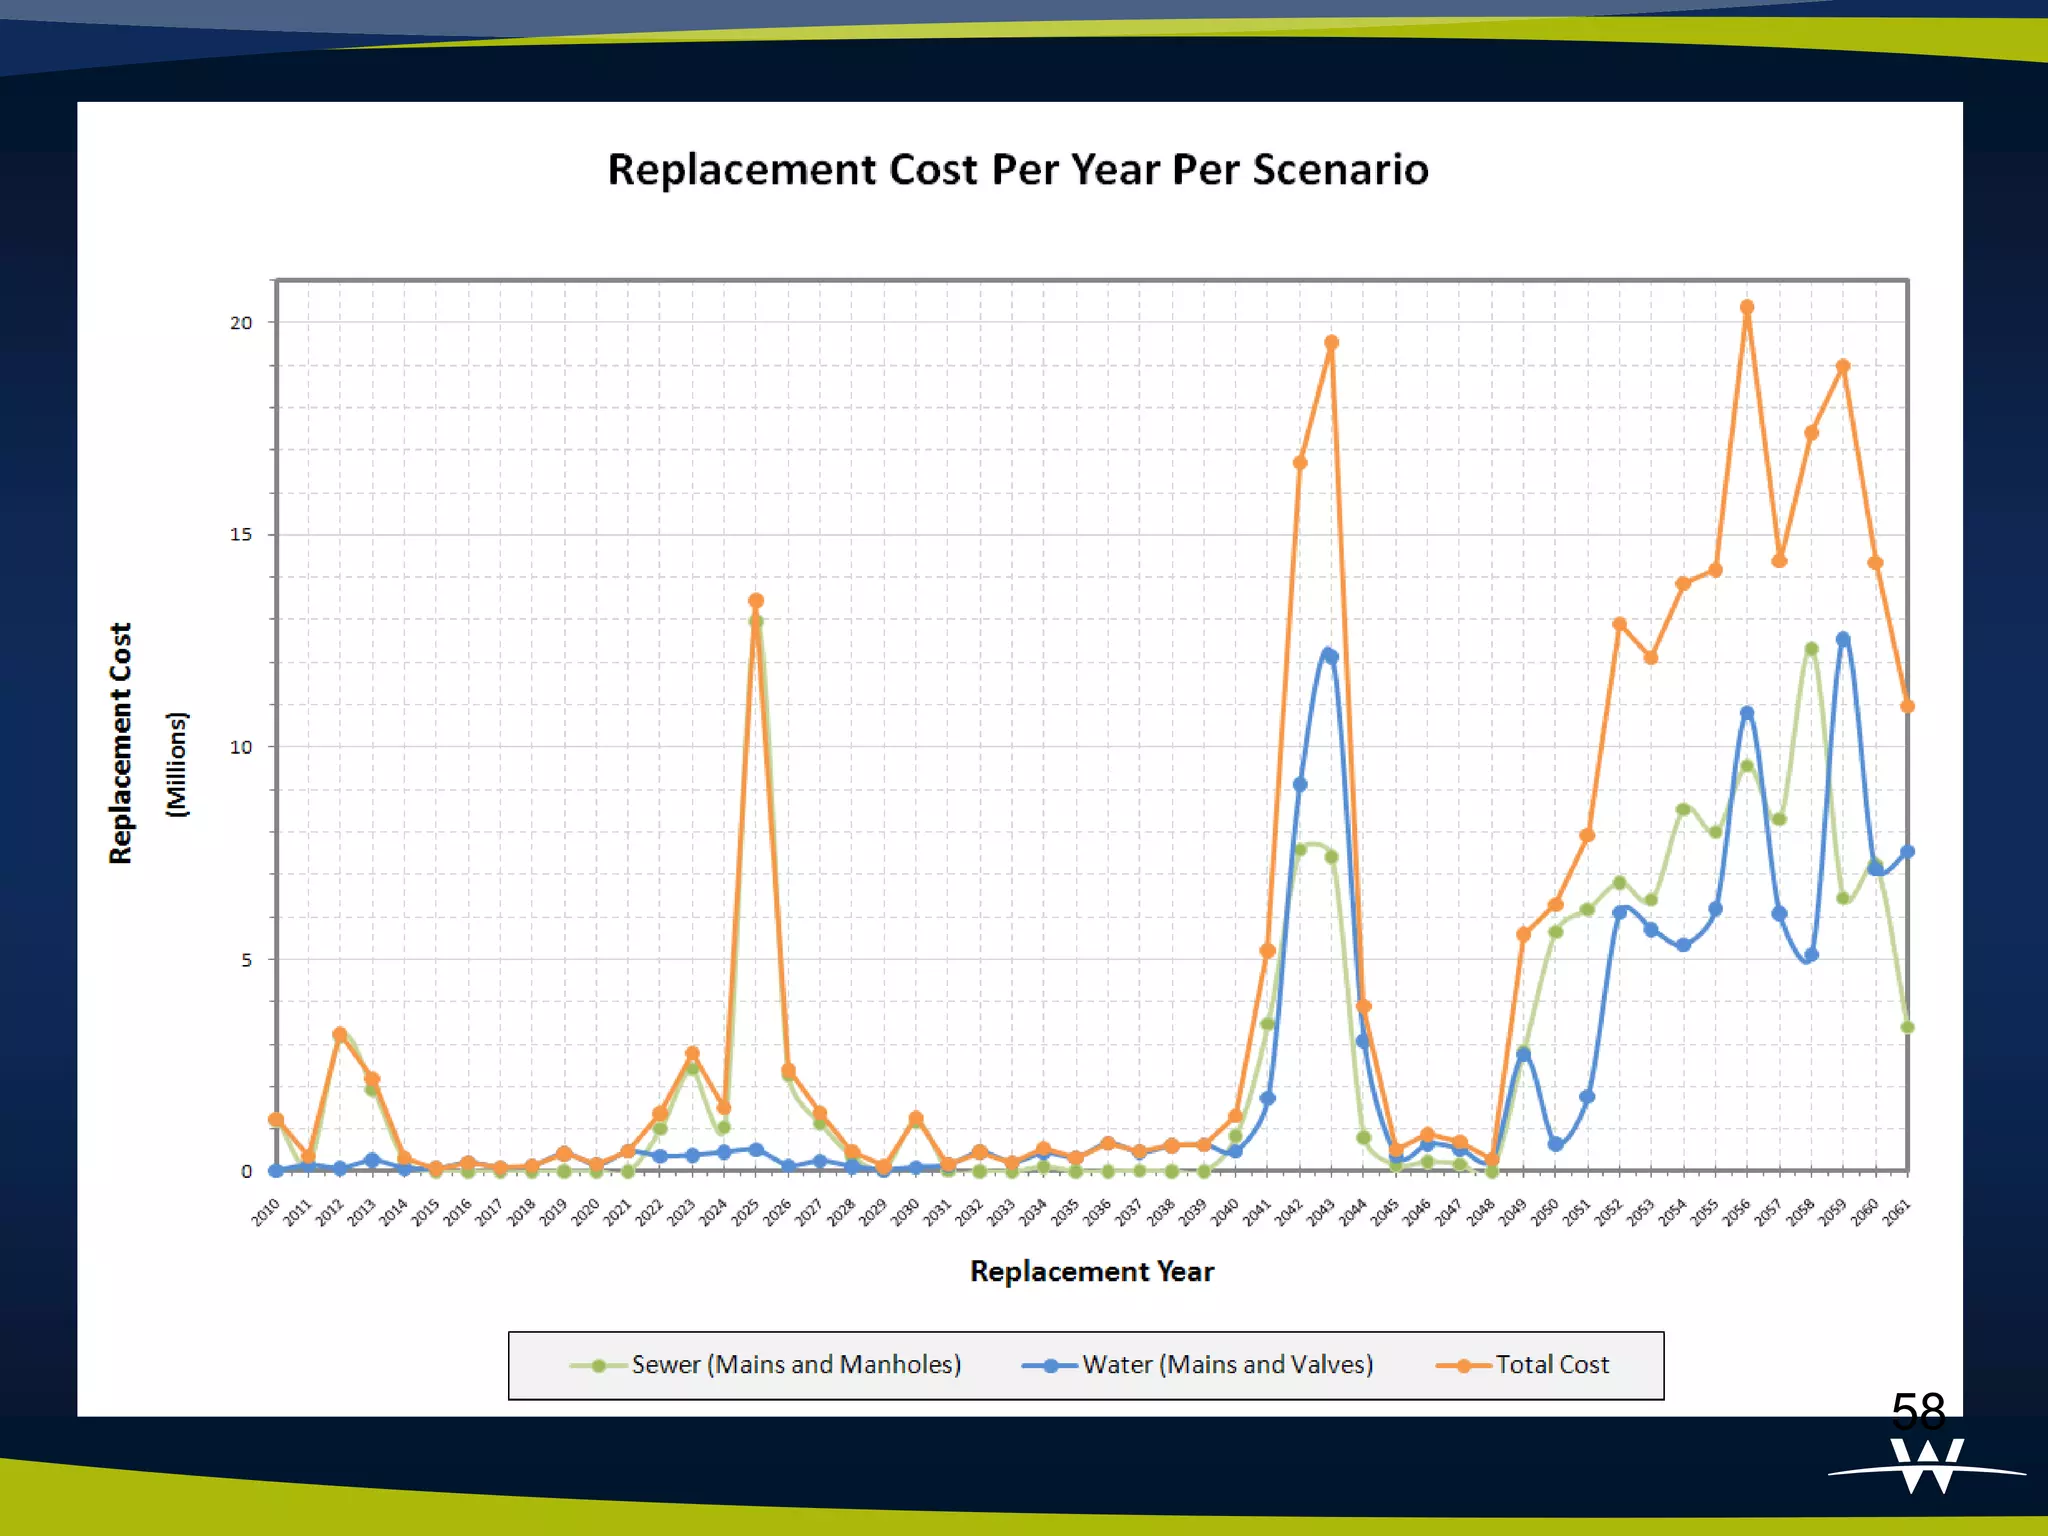Click the W logo icon
The image size is (2048, 1536).
coord(1927,1466)
